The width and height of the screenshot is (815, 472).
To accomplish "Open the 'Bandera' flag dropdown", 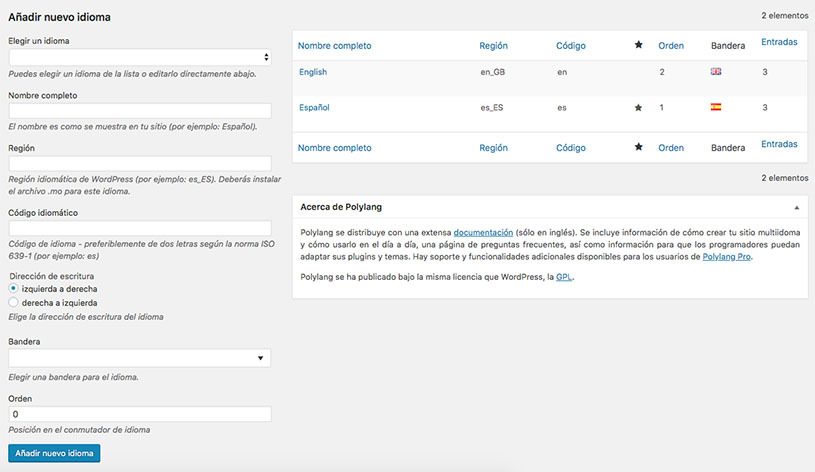I will point(140,357).
